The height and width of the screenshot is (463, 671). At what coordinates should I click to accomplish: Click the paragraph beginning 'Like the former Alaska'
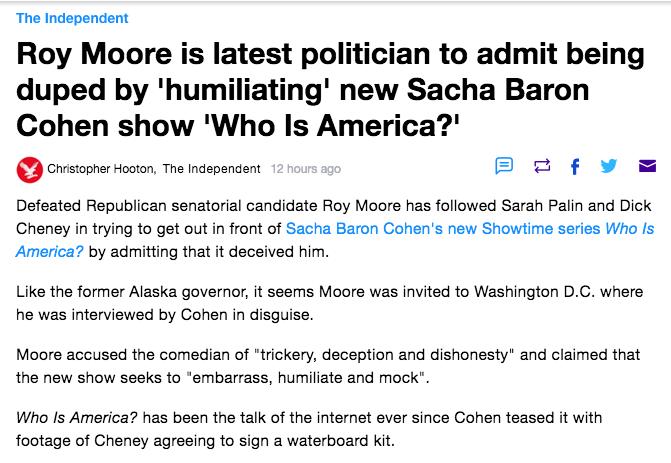[330, 303]
